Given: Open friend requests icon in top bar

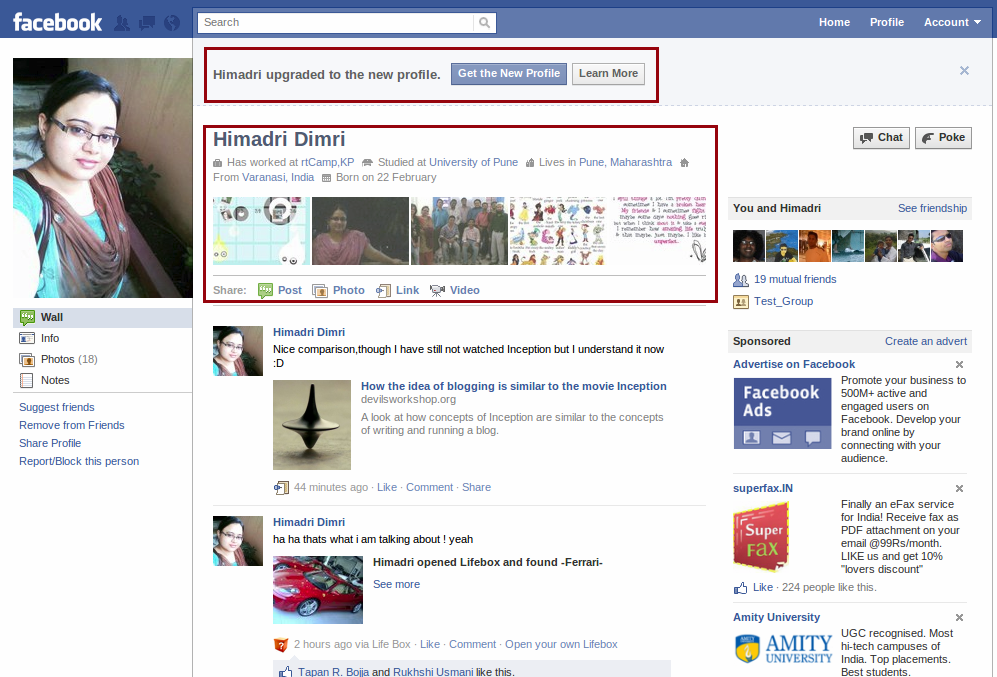Looking at the screenshot, I should [x=122, y=24].
